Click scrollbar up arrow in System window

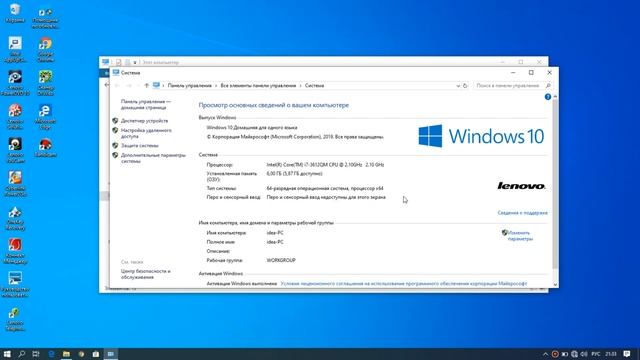555,96
